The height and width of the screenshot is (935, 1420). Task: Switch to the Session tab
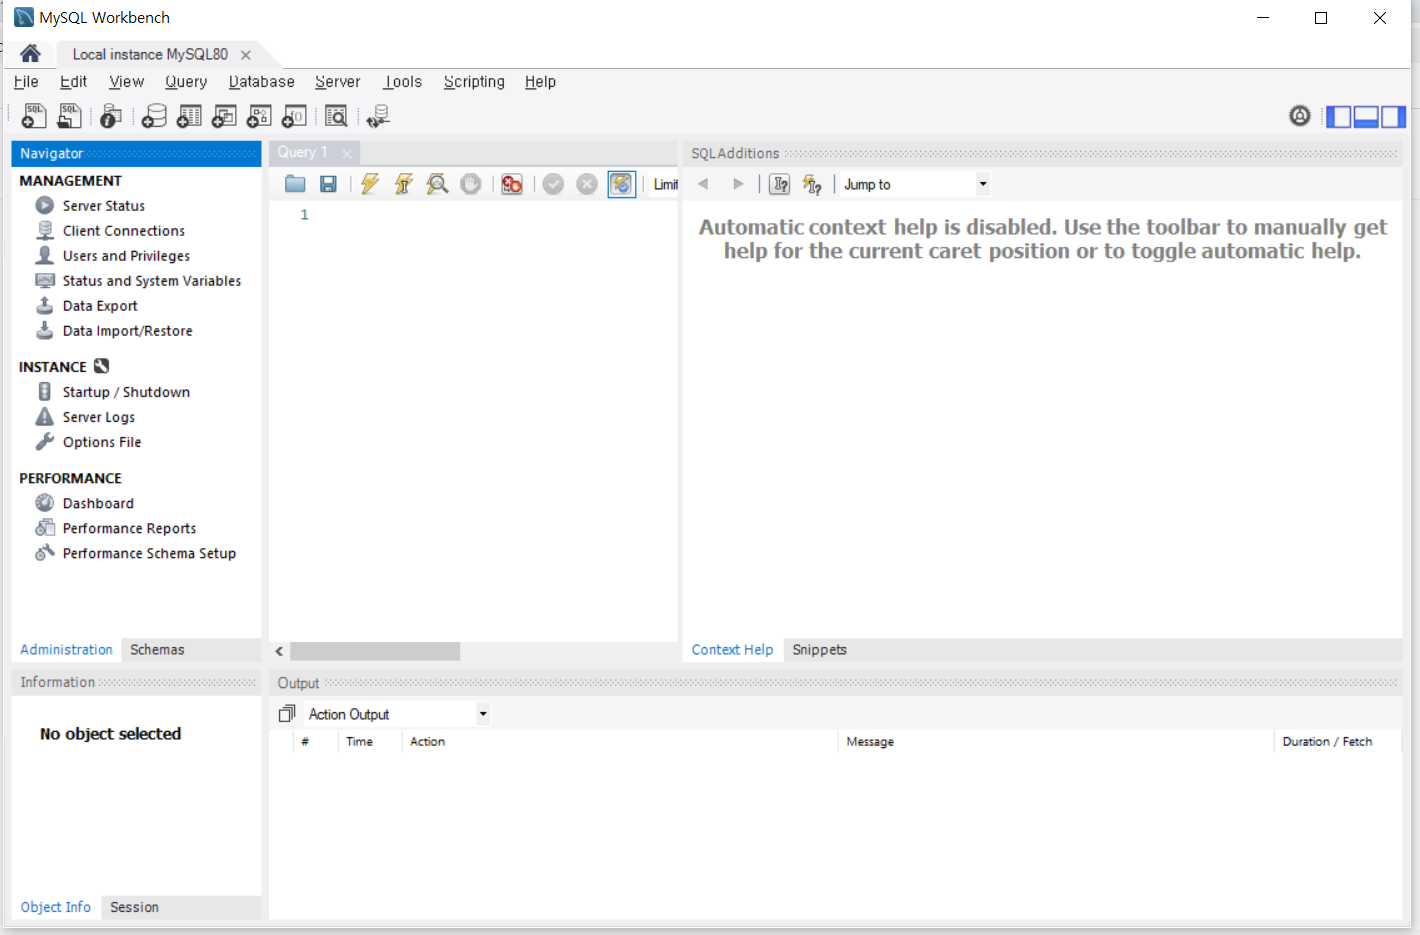pos(134,907)
